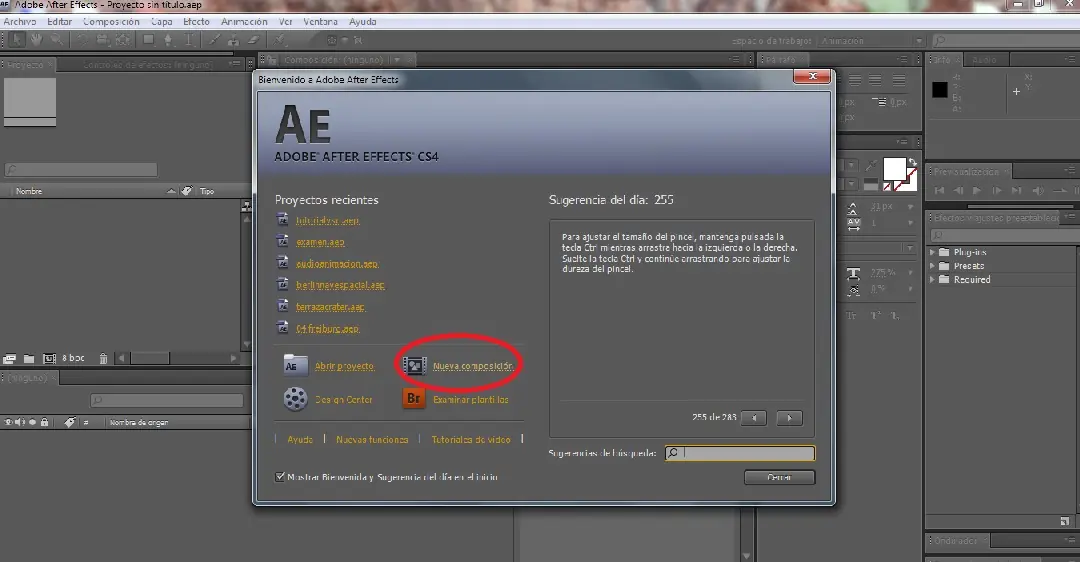Click the Nueva composición film icon
Viewport: 1080px width, 562px height.
click(x=415, y=366)
